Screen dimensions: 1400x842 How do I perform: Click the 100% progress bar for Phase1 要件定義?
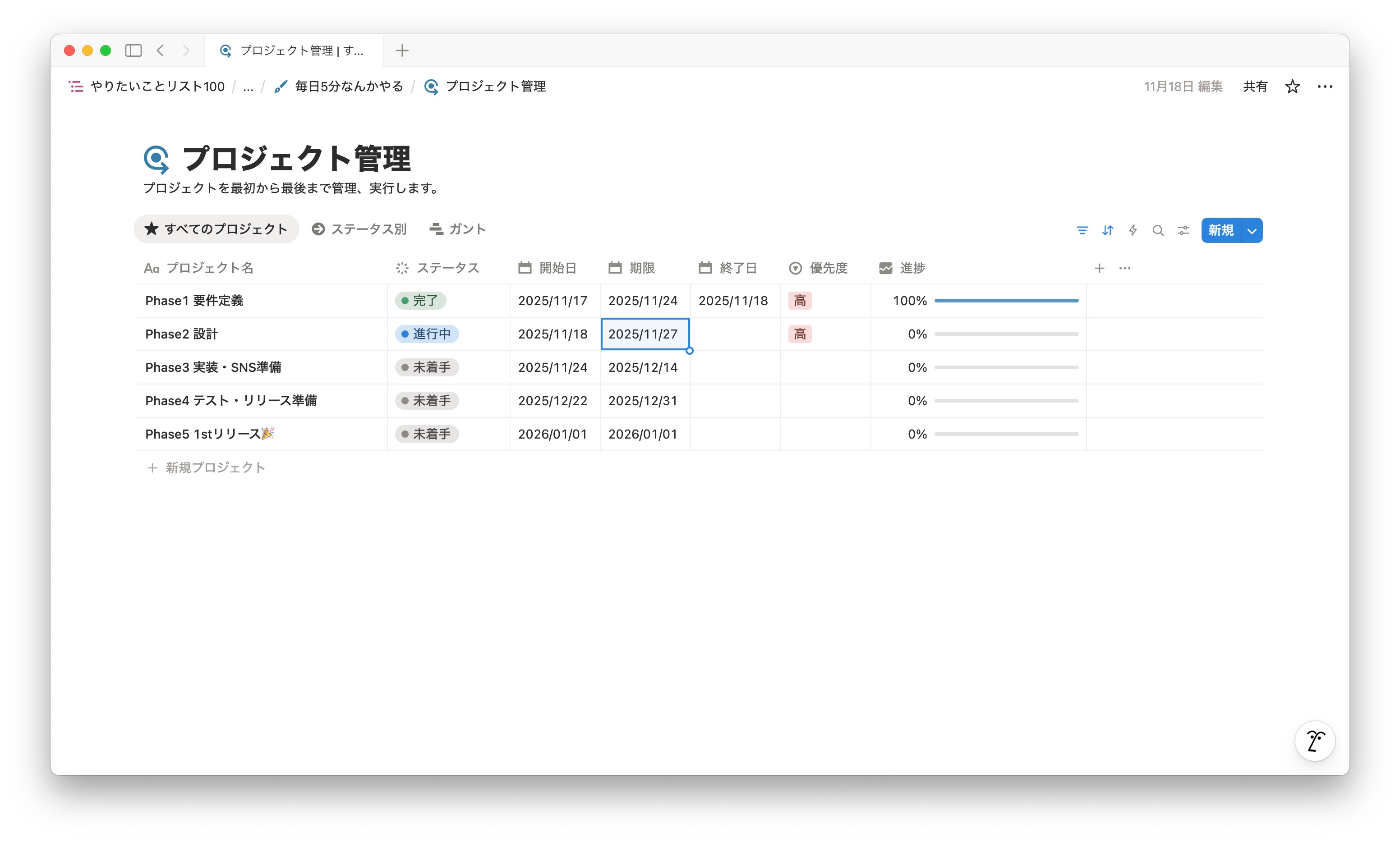[x=1007, y=300]
